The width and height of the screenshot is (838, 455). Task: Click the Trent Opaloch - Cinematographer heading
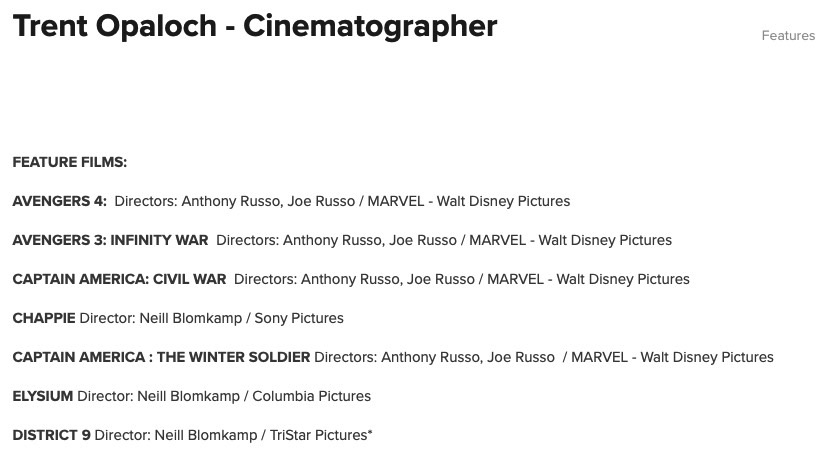point(255,26)
